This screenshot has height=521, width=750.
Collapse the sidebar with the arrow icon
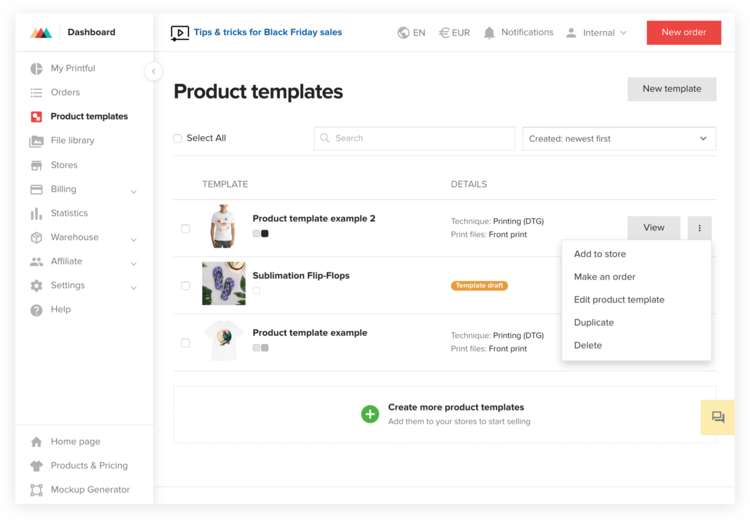(153, 71)
